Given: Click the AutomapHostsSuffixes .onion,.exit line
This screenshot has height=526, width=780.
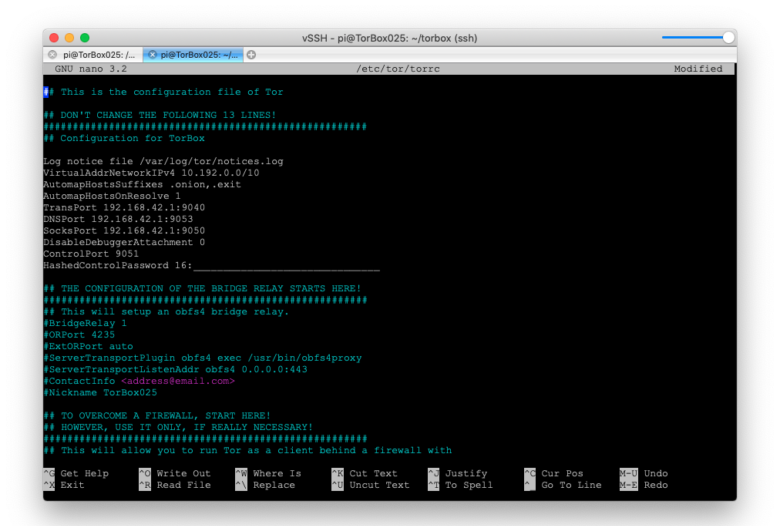Looking at the screenshot, I should (x=142, y=184).
